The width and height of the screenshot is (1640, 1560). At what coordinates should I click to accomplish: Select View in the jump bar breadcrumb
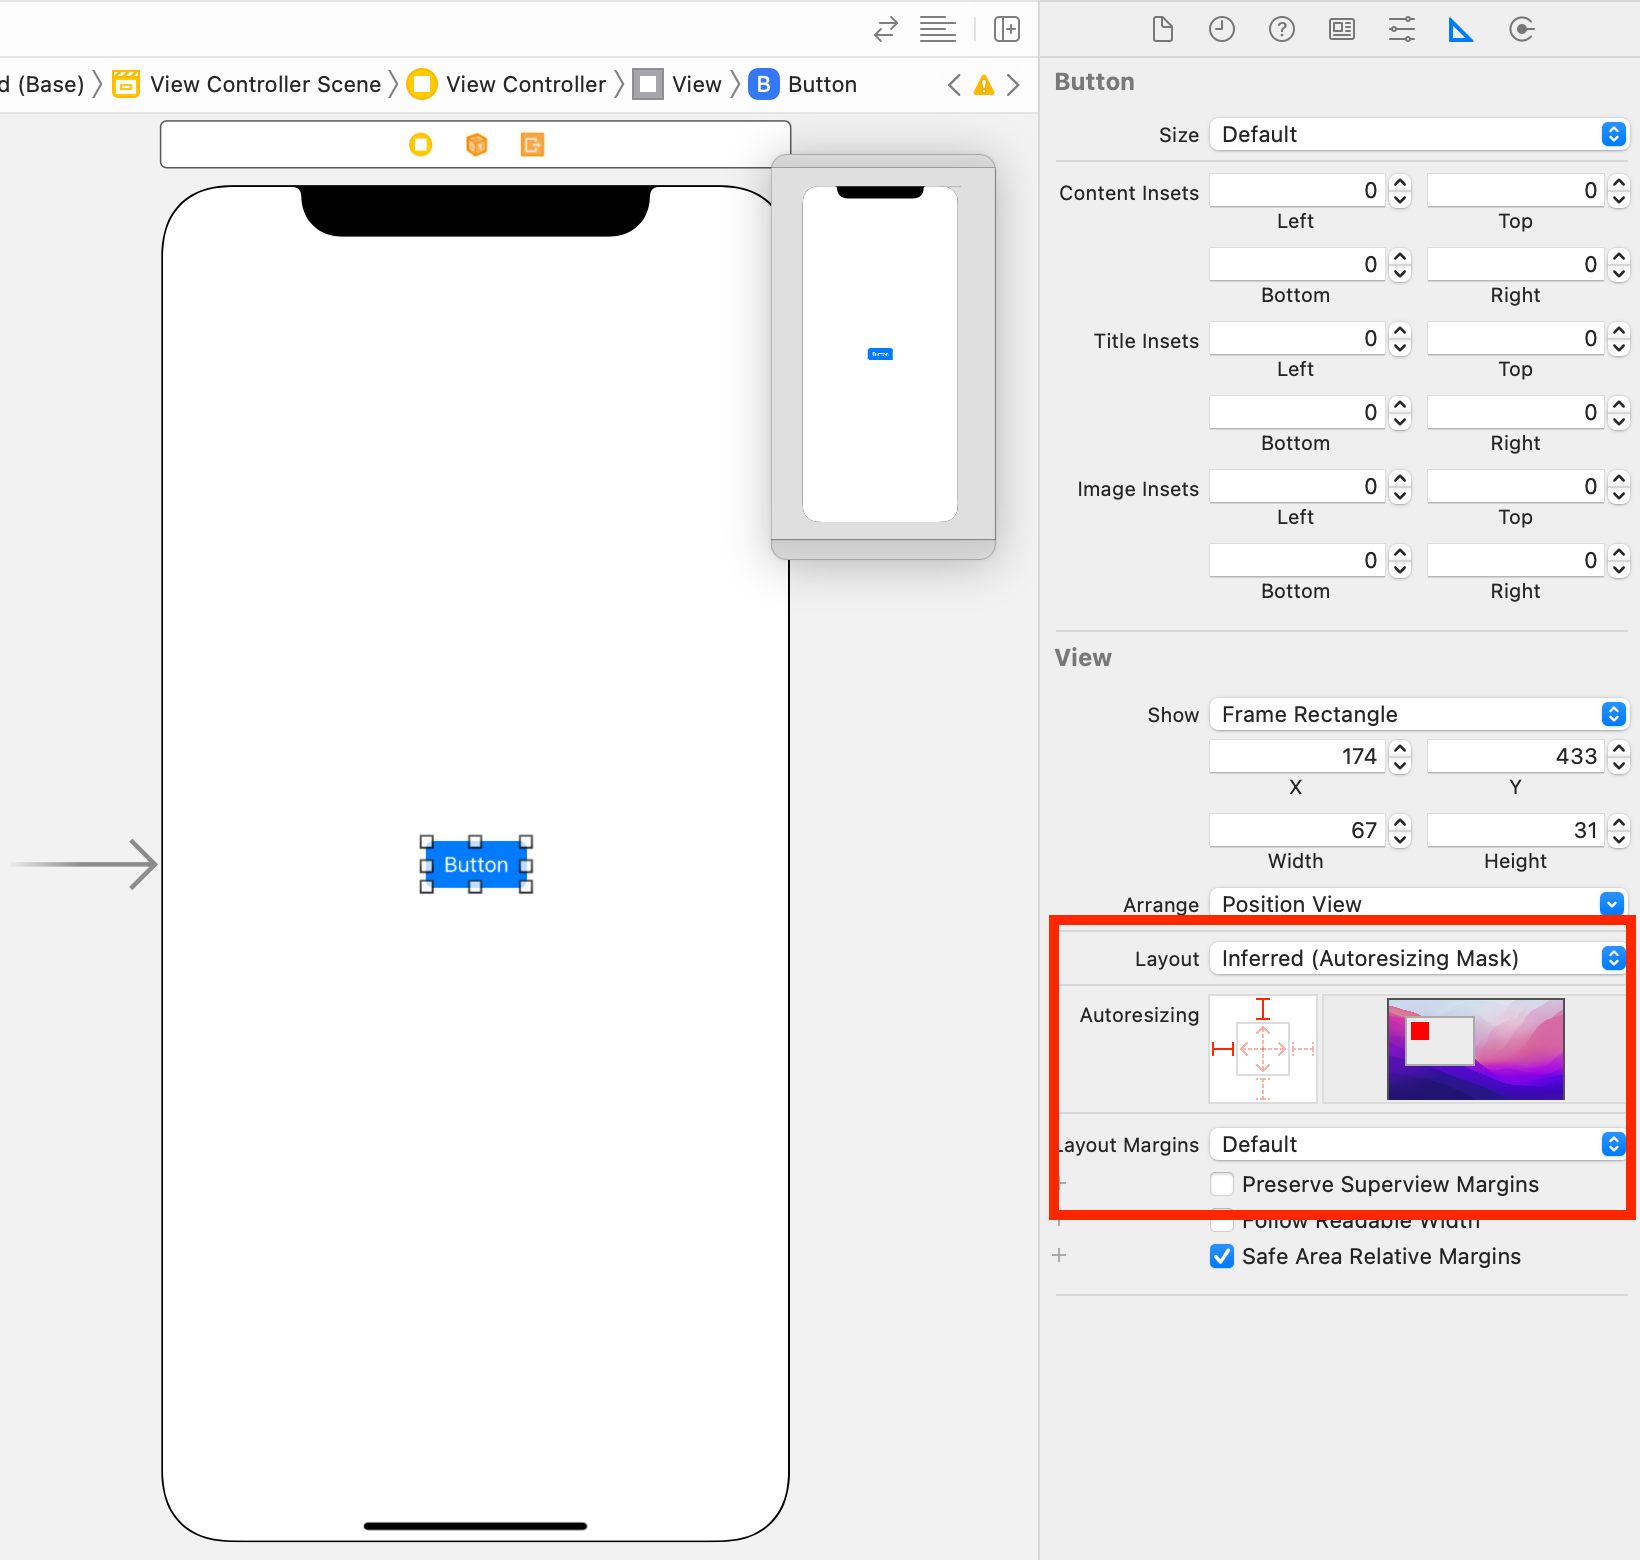pos(696,84)
